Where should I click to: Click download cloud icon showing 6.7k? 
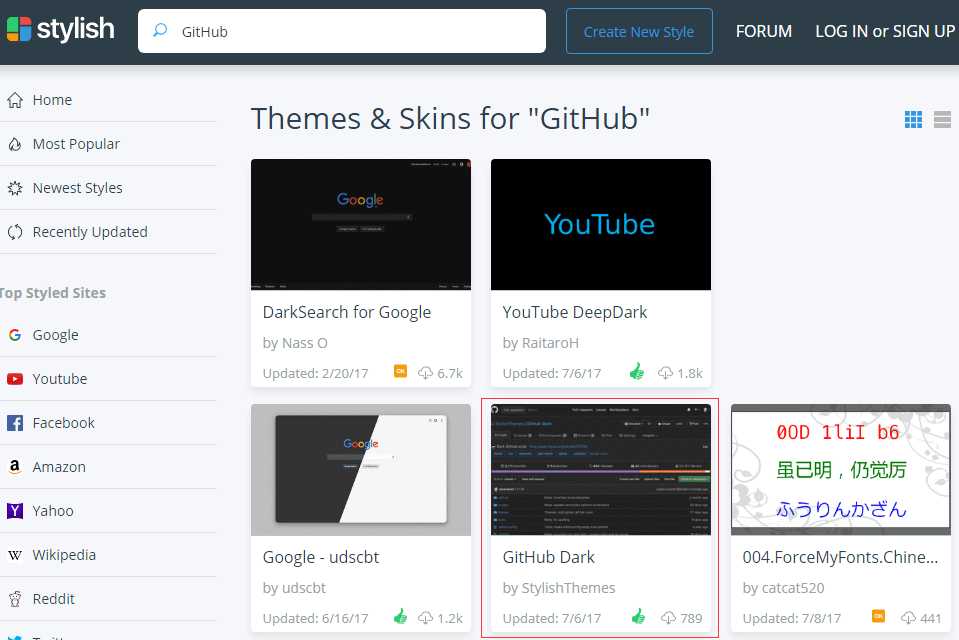coord(425,373)
